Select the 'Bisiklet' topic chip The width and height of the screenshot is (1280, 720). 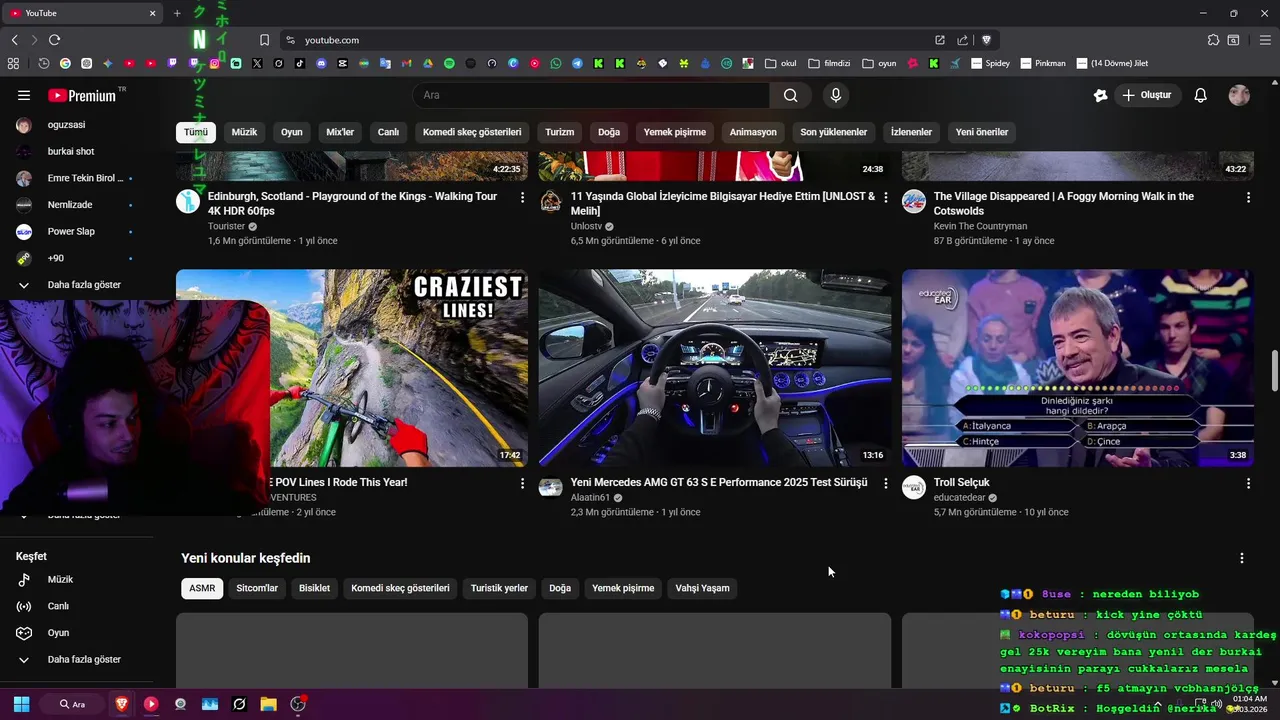314,588
